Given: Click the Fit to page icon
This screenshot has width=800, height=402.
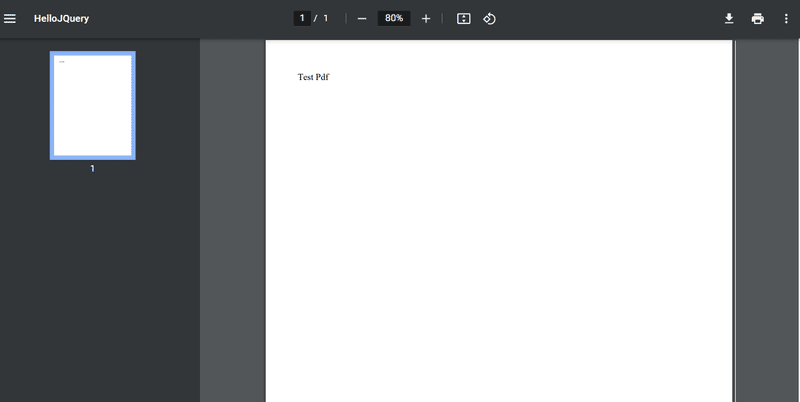Looking at the screenshot, I should pos(463,19).
